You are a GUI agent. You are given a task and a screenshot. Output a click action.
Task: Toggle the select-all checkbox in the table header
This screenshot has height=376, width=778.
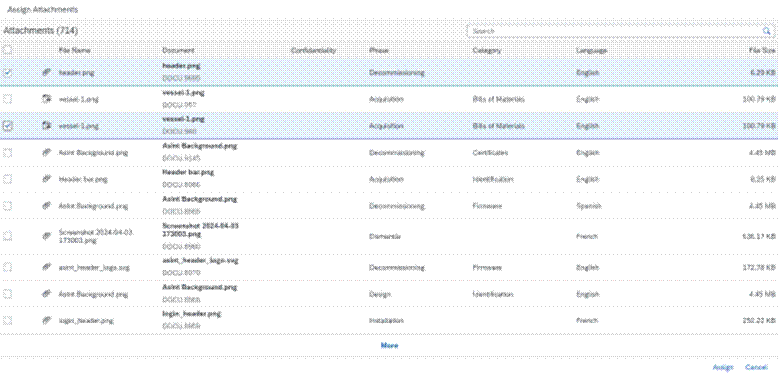click(x=7, y=50)
